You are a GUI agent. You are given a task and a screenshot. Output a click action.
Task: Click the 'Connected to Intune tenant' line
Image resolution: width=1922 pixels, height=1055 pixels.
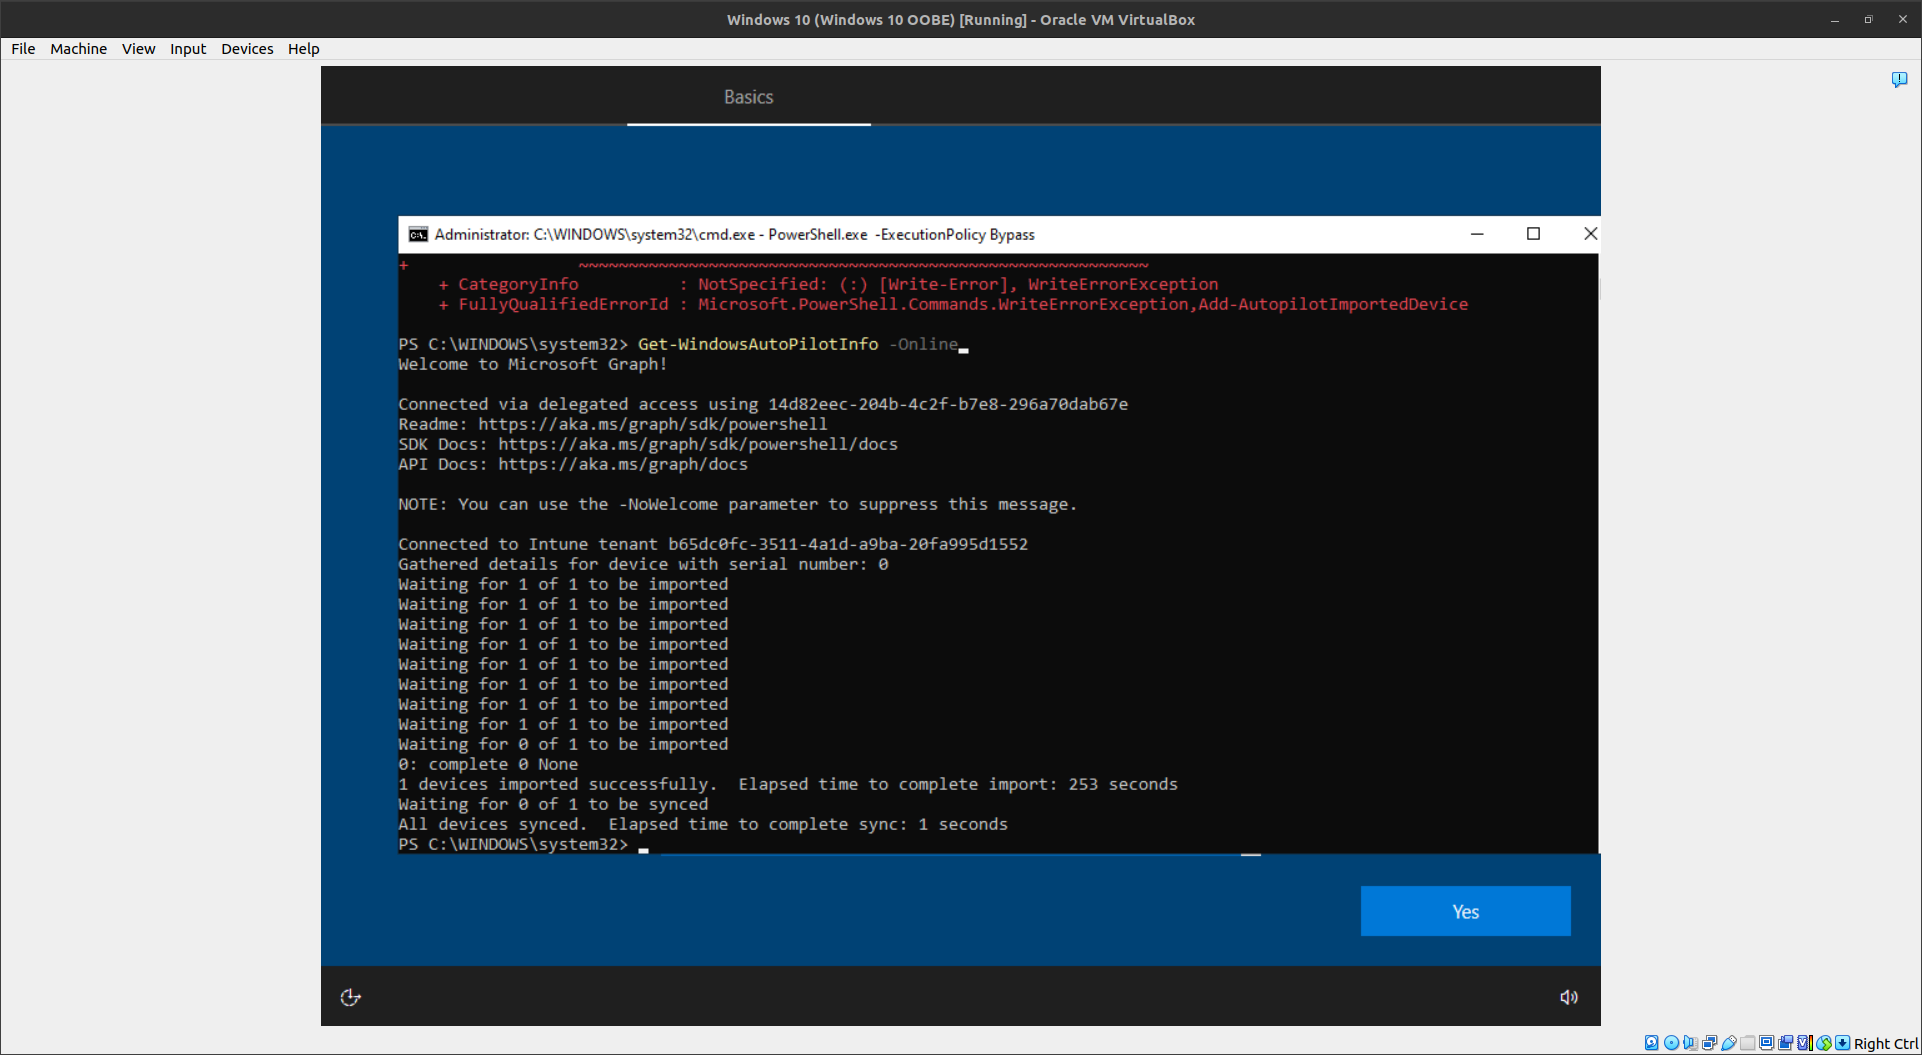coord(713,544)
